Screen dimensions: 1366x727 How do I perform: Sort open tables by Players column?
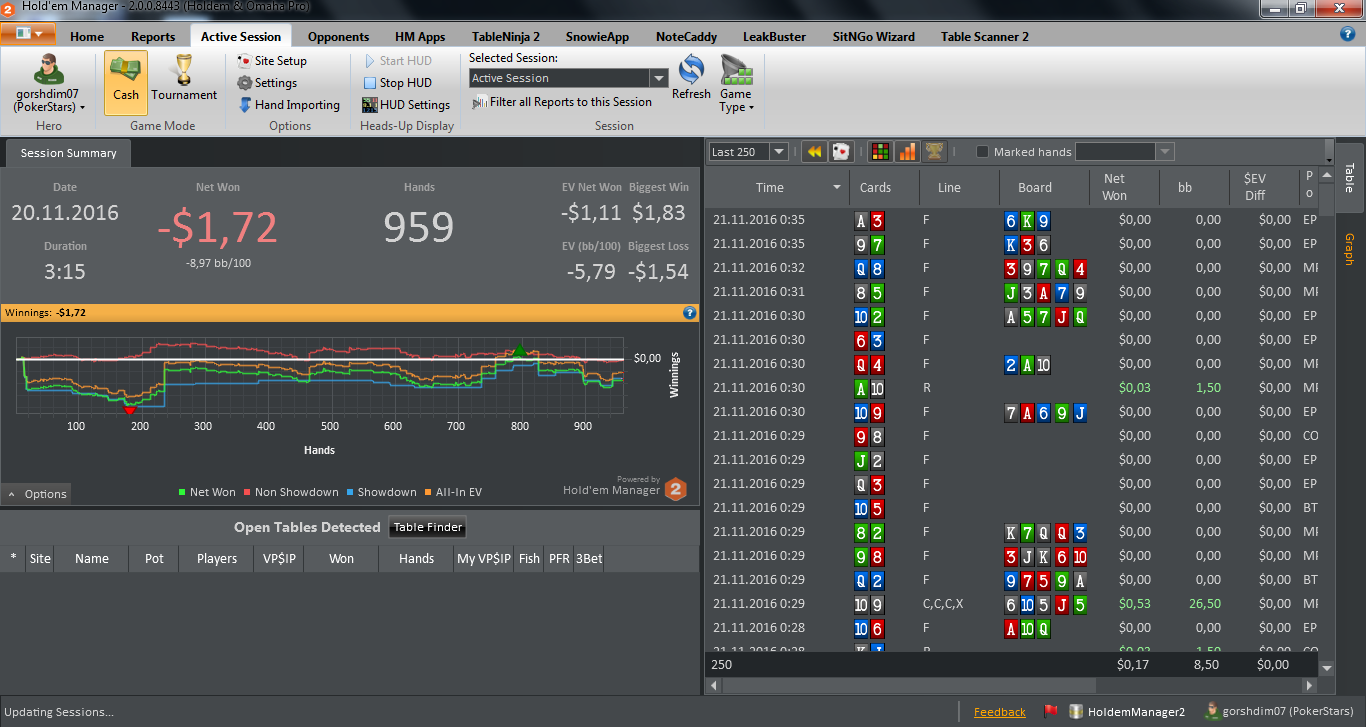coord(217,559)
